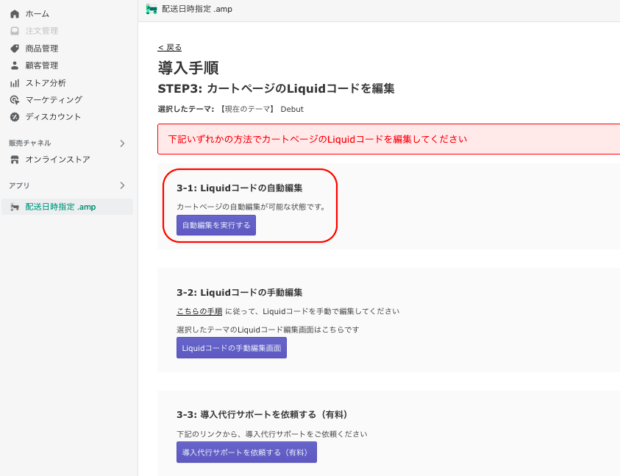Select マーケティング in the sidebar
The height and width of the screenshot is (476, 620).
pos(54,99)
